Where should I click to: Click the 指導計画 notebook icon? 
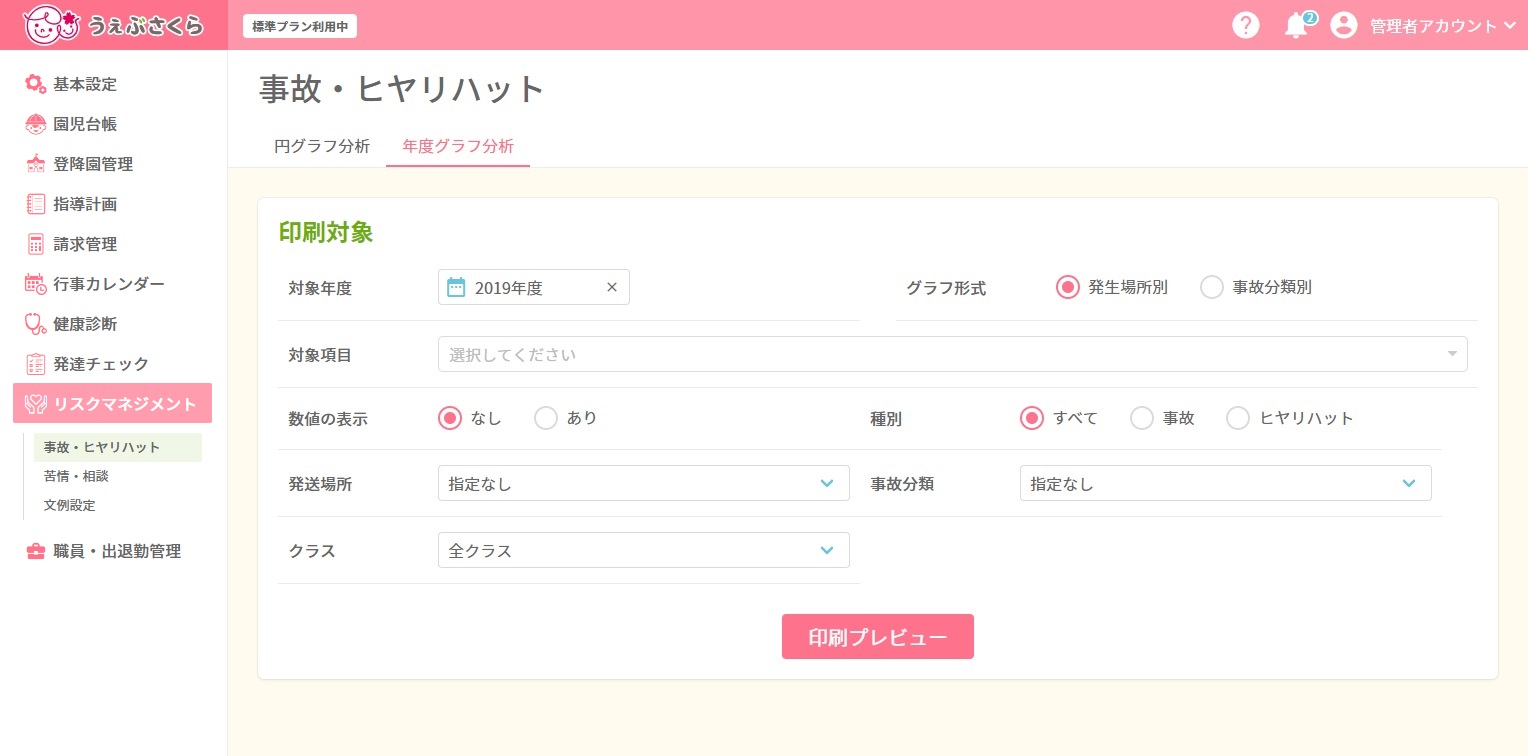coord(36,204)
